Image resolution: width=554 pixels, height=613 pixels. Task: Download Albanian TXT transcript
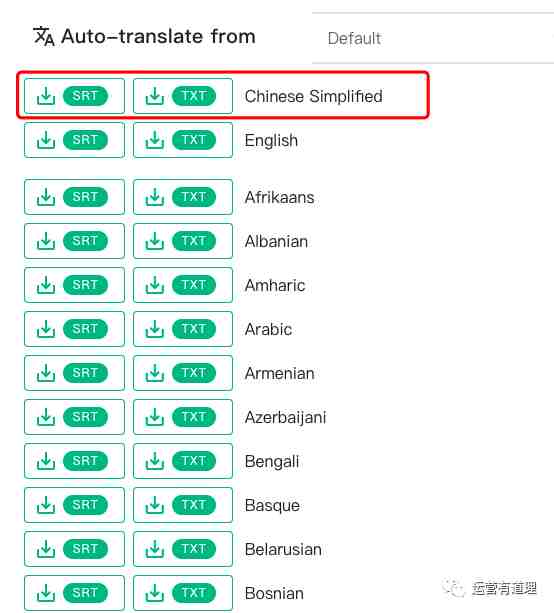pyautogui.click(x=183, y=241)
